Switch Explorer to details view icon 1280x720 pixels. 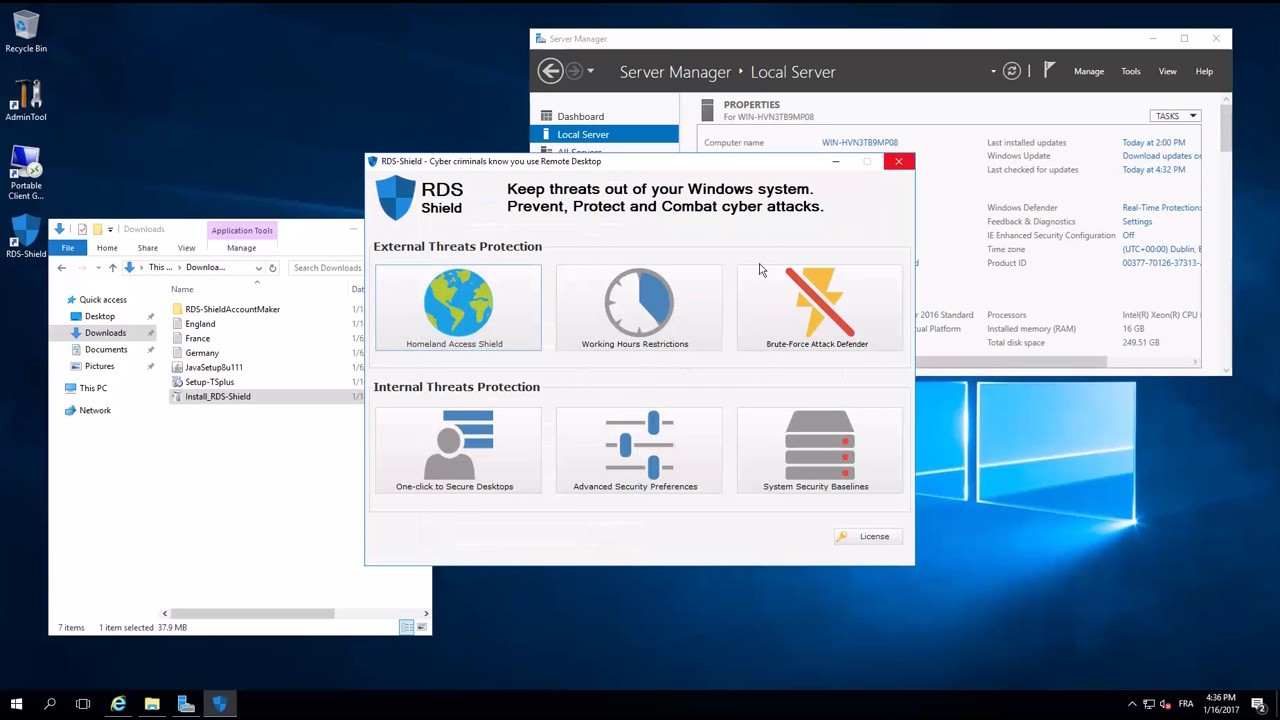(x=406, y=627)
